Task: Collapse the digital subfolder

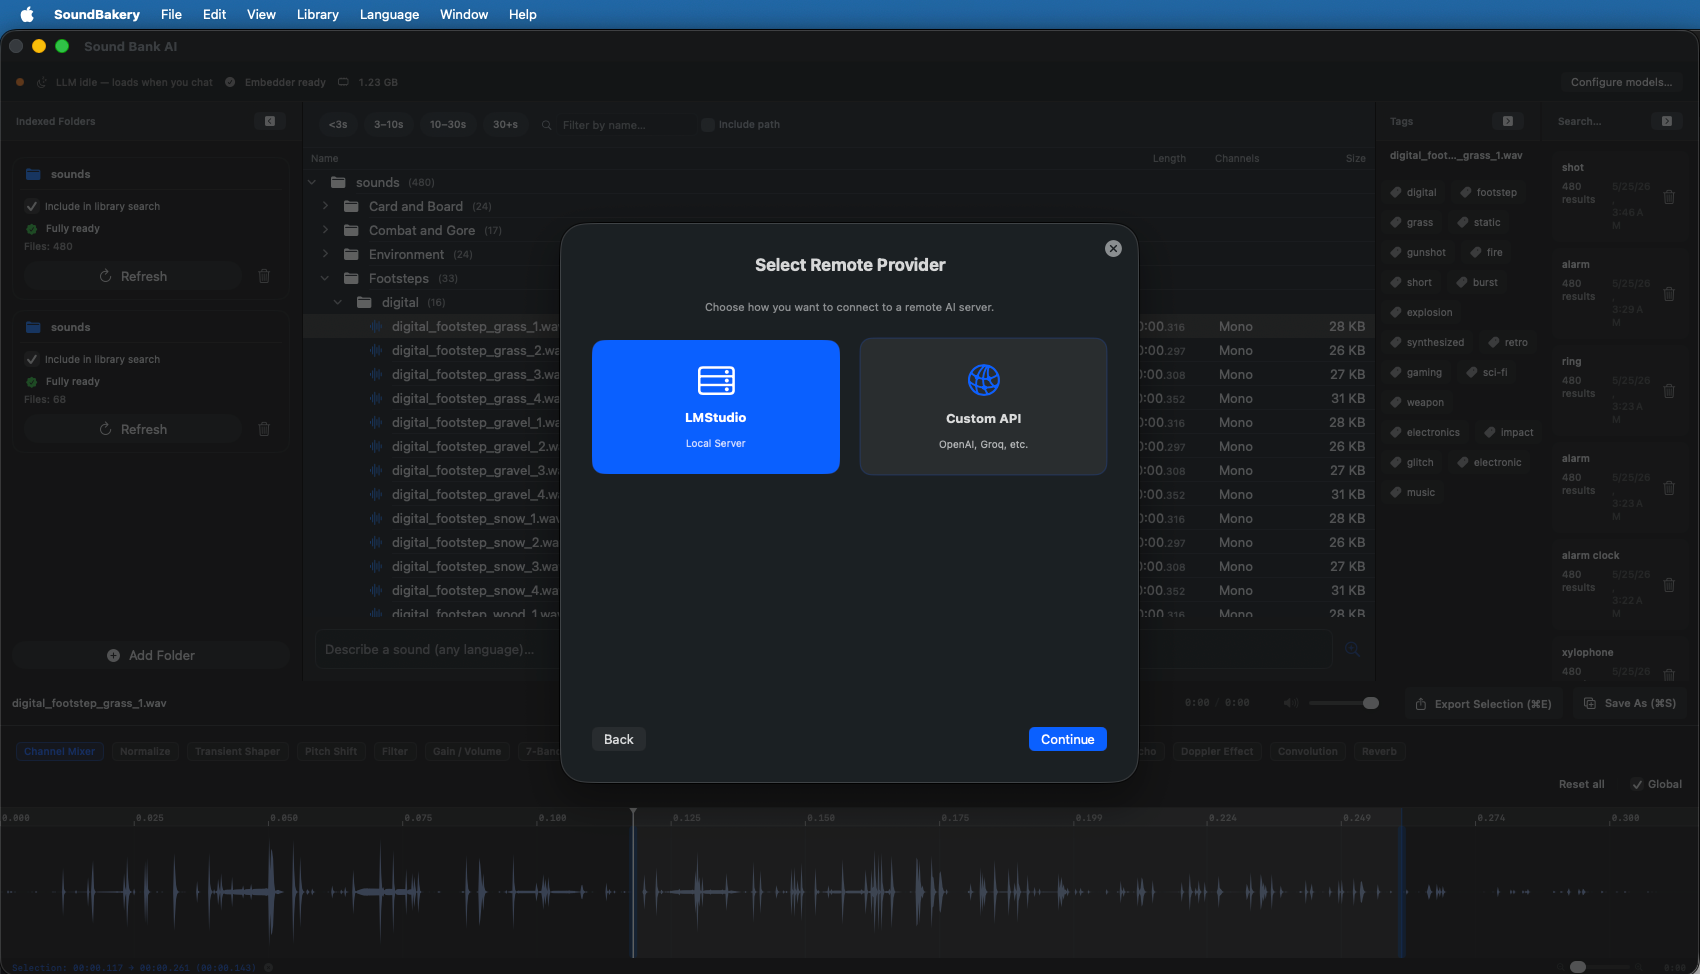Action: pos(338,302)
